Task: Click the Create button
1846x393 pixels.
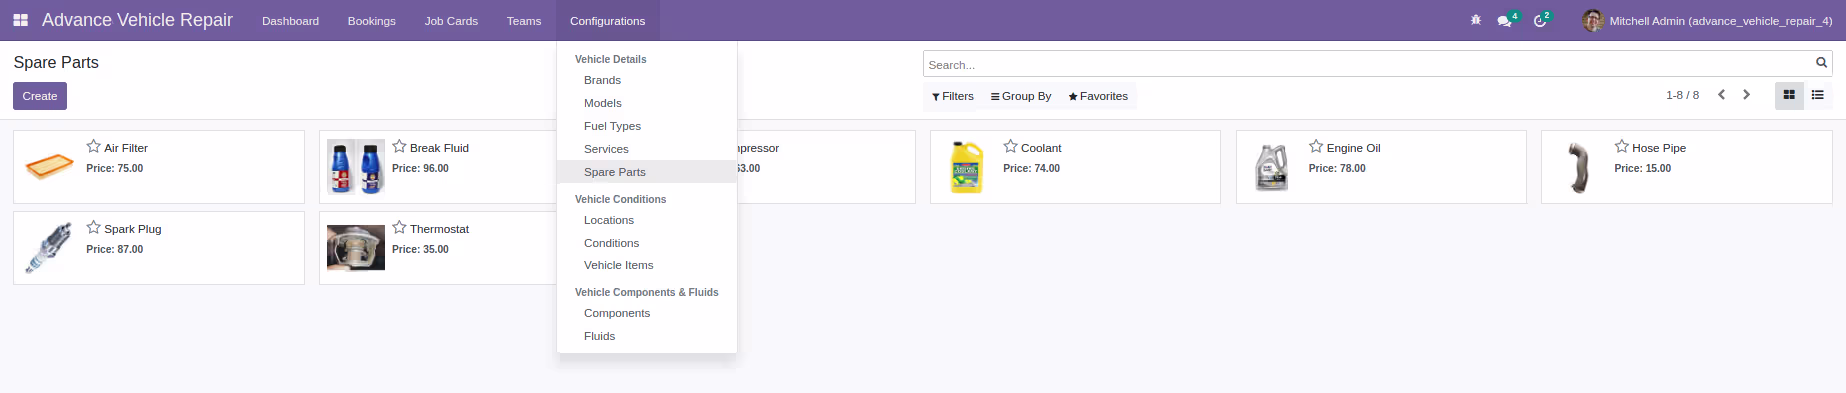Action: tap(40, 96)
